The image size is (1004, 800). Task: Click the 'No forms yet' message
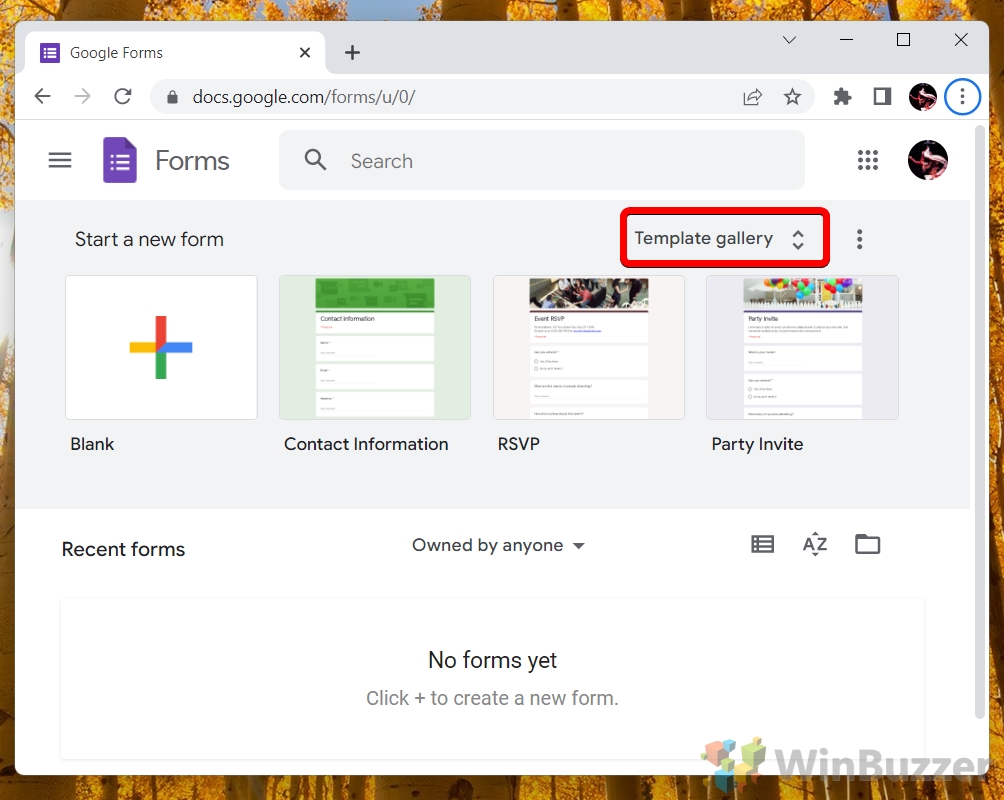point(492,660)
